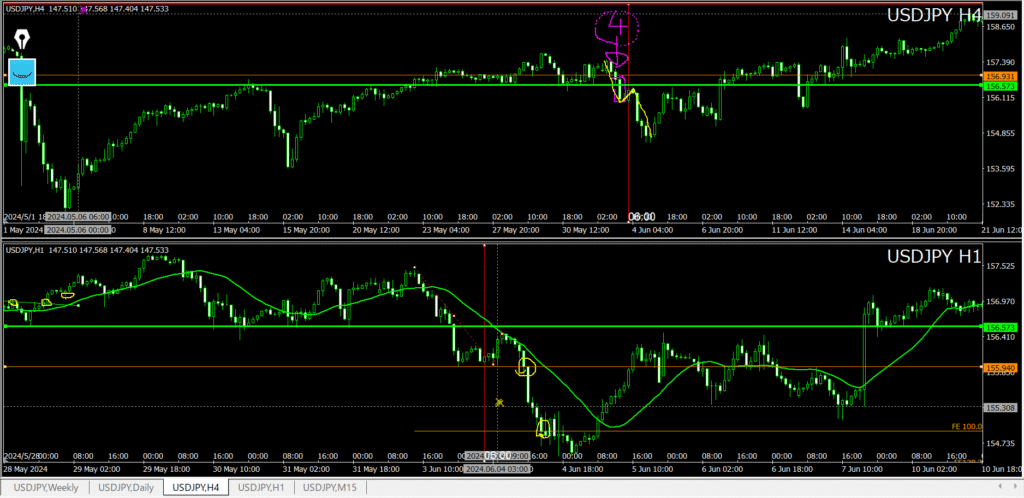Switch to the USDJPY,Daily tab

click(125, 487)
